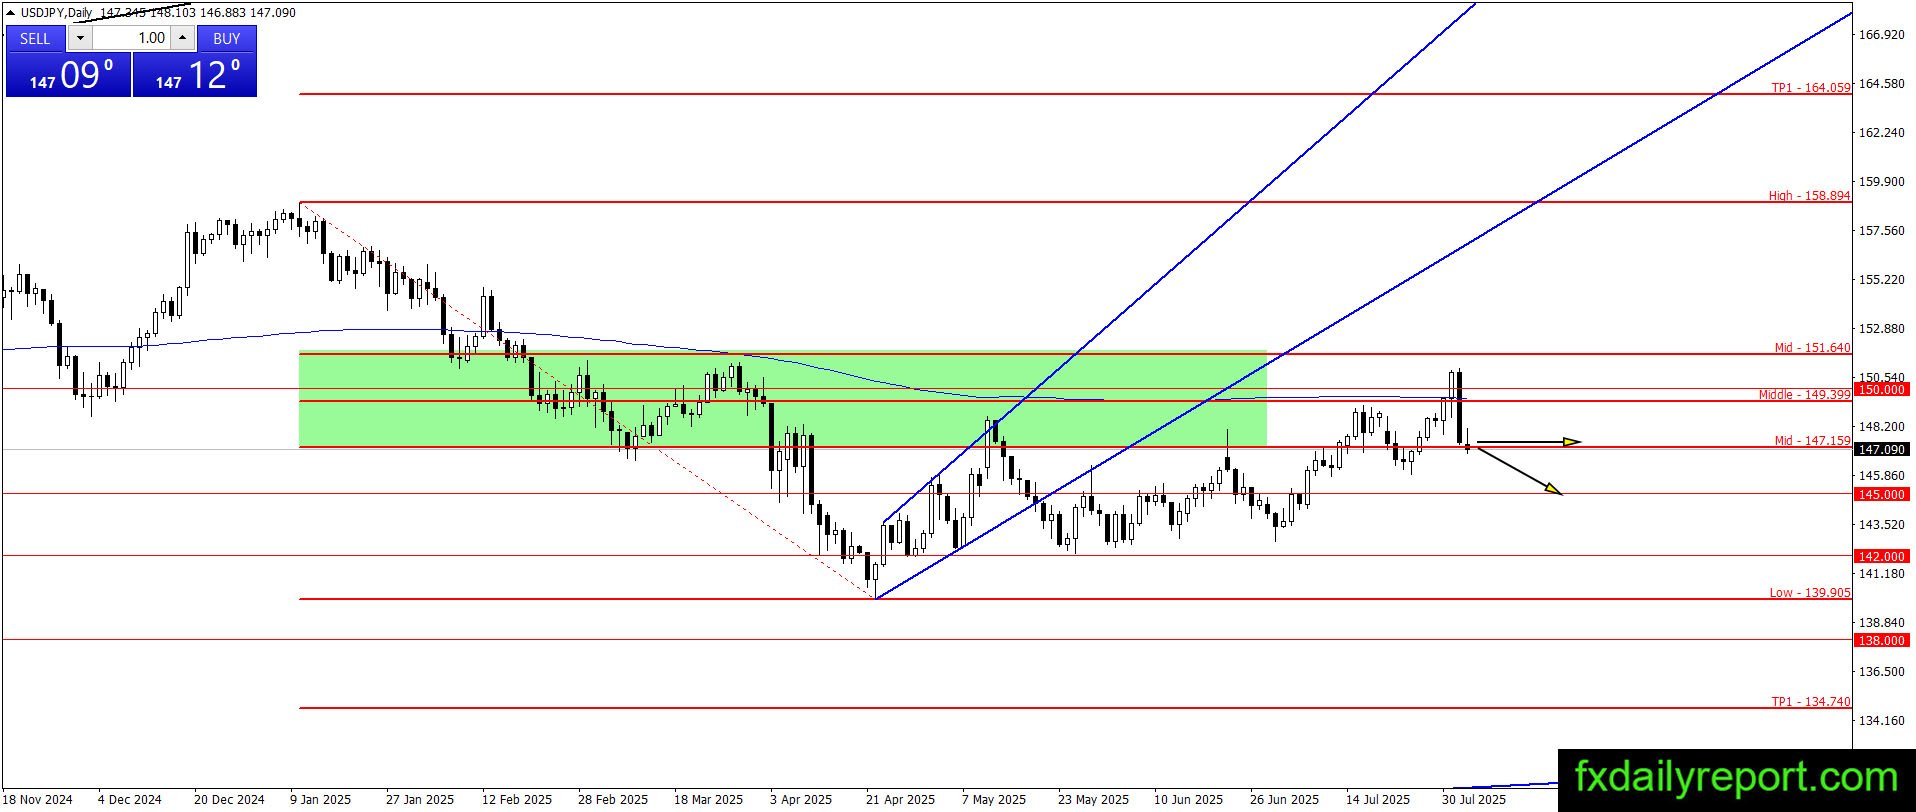Click the green shaded rectangle zone
This screenshot has height=812, width=1916.
782,399
